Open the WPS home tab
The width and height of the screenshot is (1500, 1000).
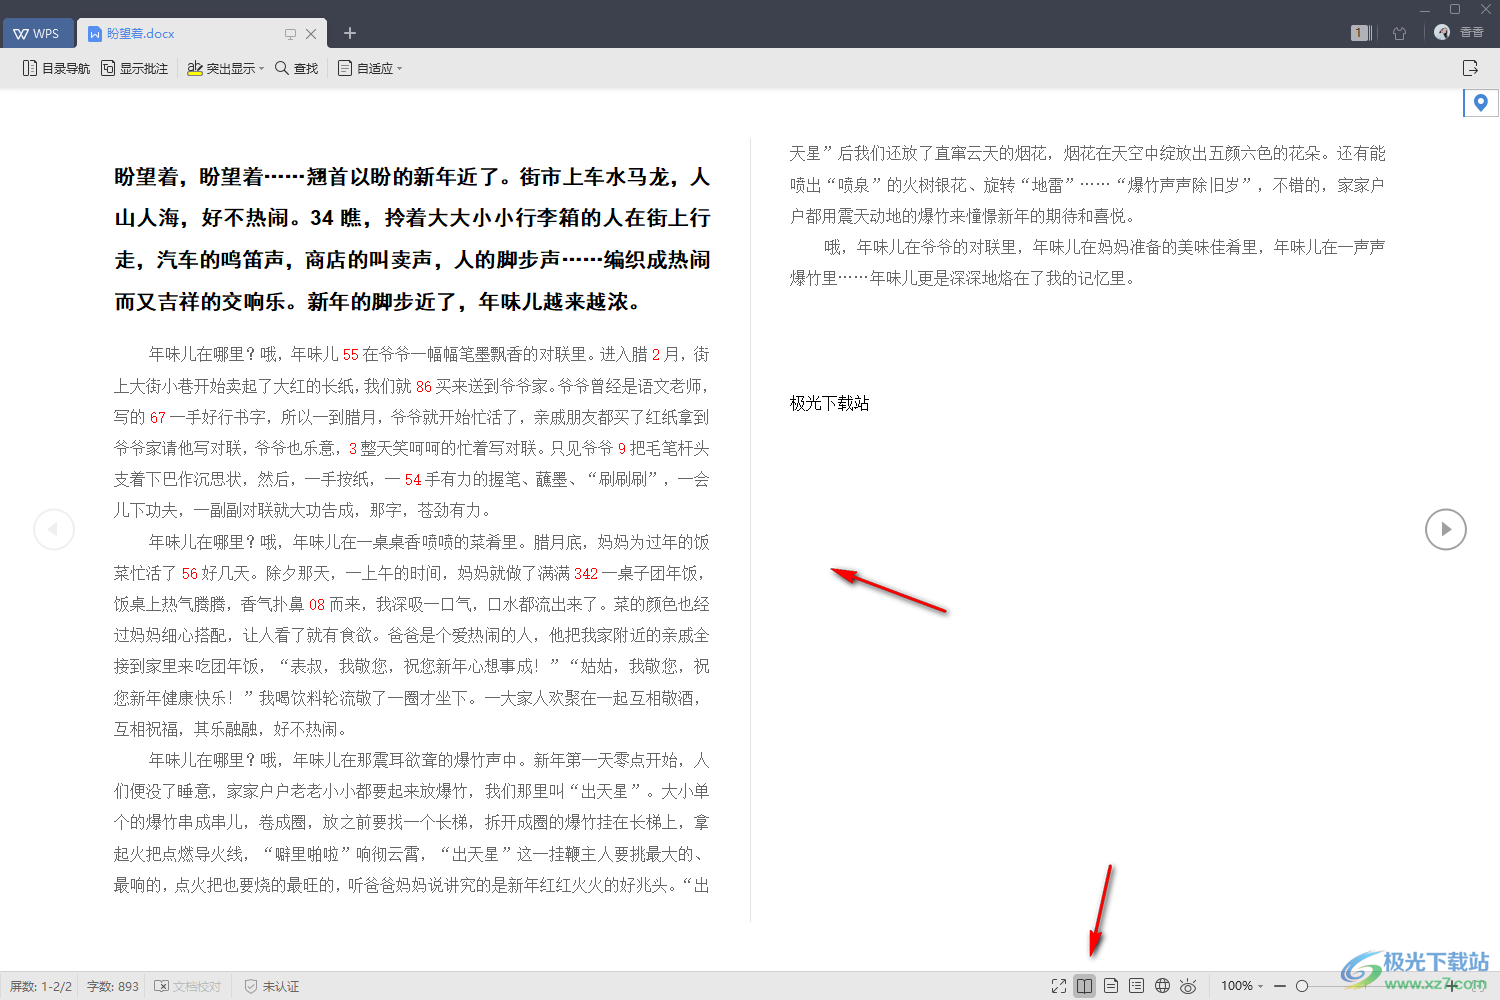(38, 33)
